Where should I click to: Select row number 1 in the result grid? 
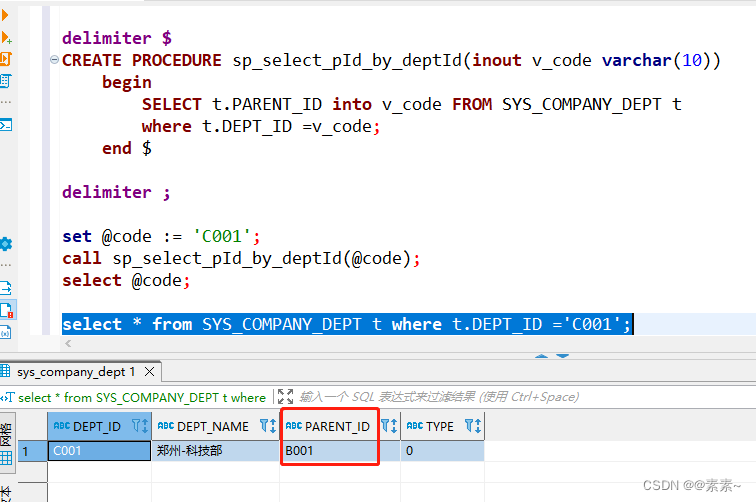32,451
